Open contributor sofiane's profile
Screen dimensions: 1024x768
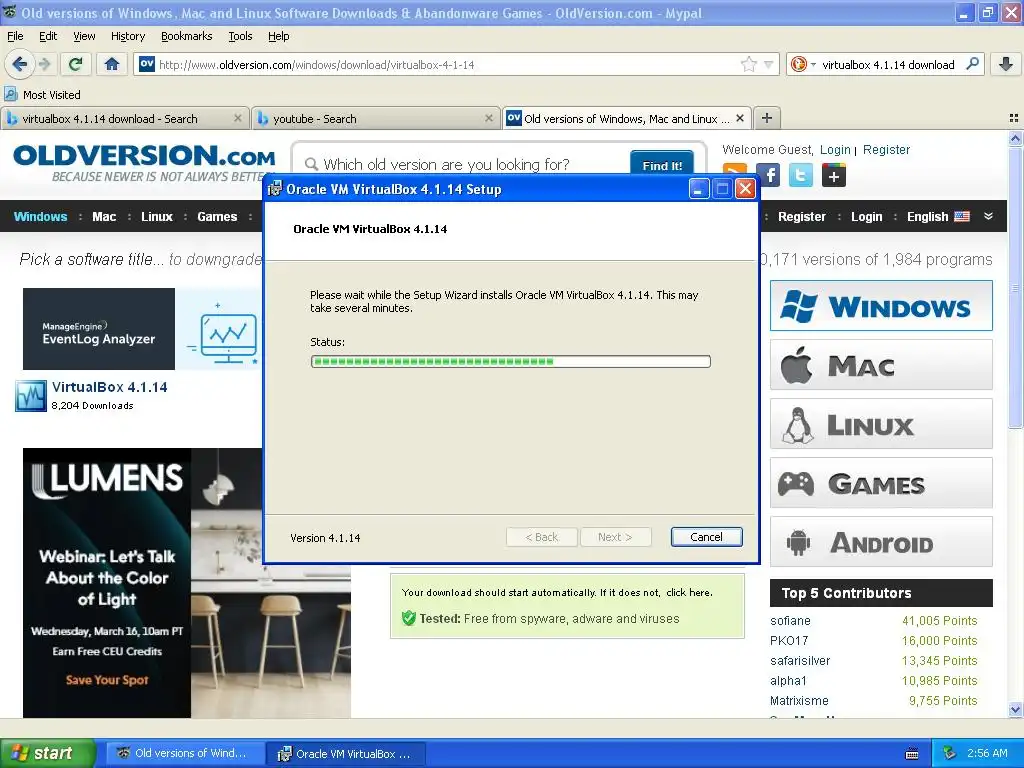tap(790, 620)
